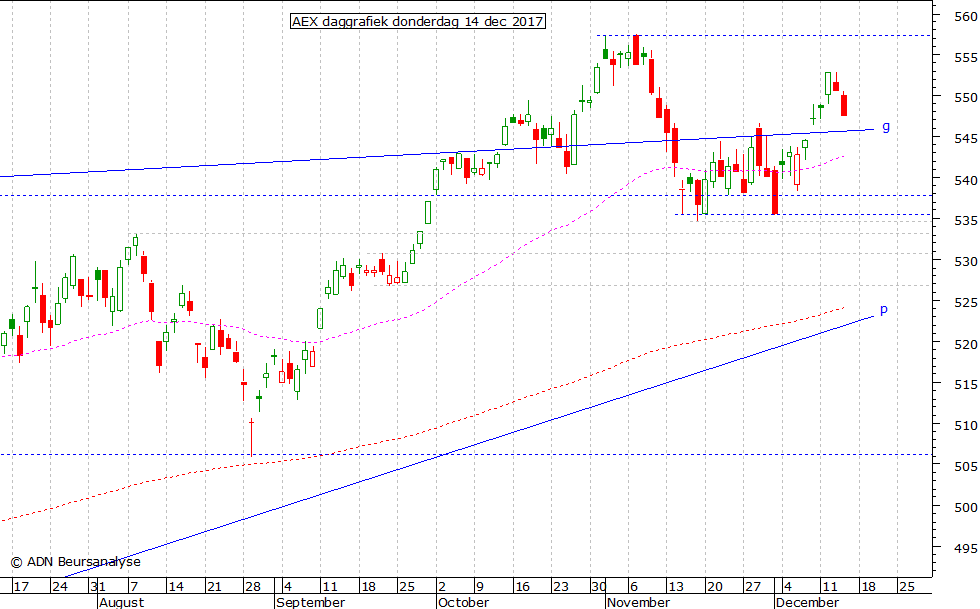The height and width of the screenshot is (609, 980).
Task: Select the date axis label 2 in October
Action: pyautogui.click(x=442, y=586)
